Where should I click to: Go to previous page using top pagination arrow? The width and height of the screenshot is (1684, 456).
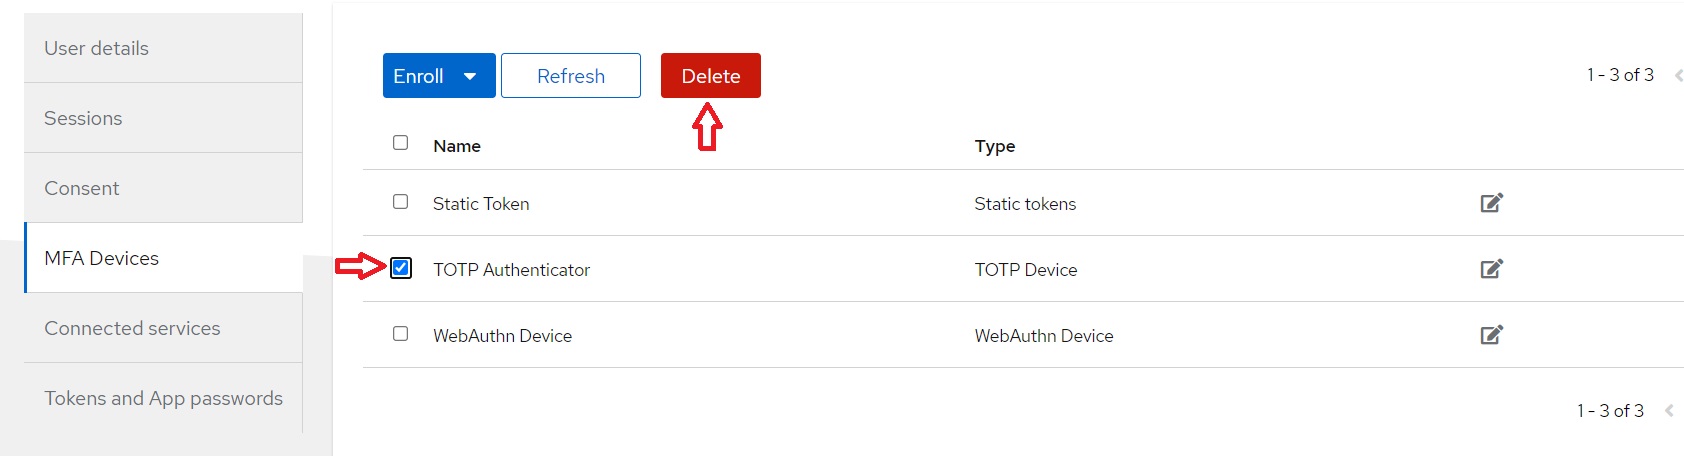[x=1678, y=75]
